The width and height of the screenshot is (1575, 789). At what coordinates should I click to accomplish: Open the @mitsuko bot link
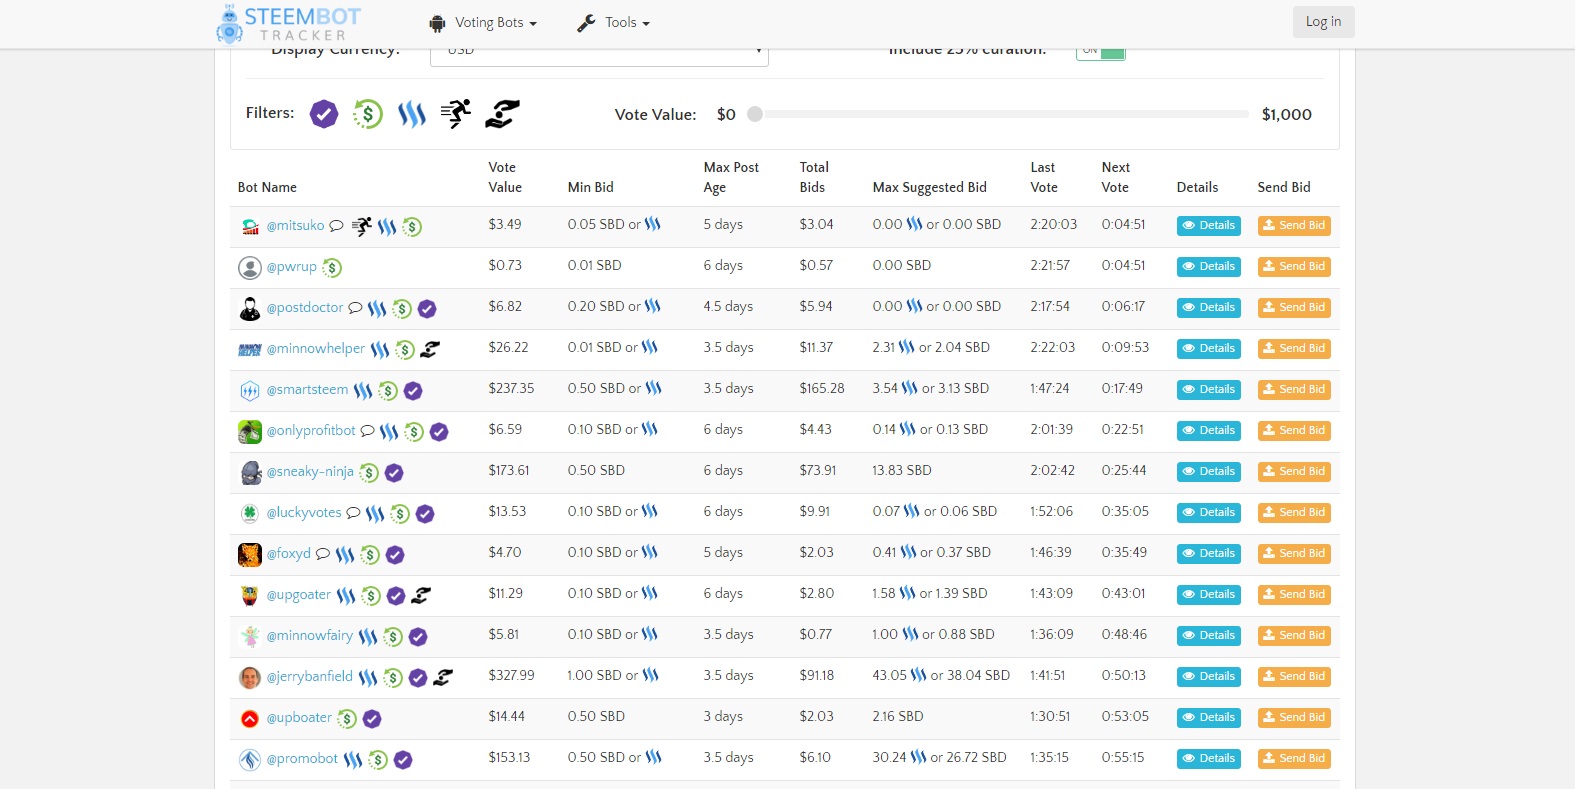tap(296, 226)
